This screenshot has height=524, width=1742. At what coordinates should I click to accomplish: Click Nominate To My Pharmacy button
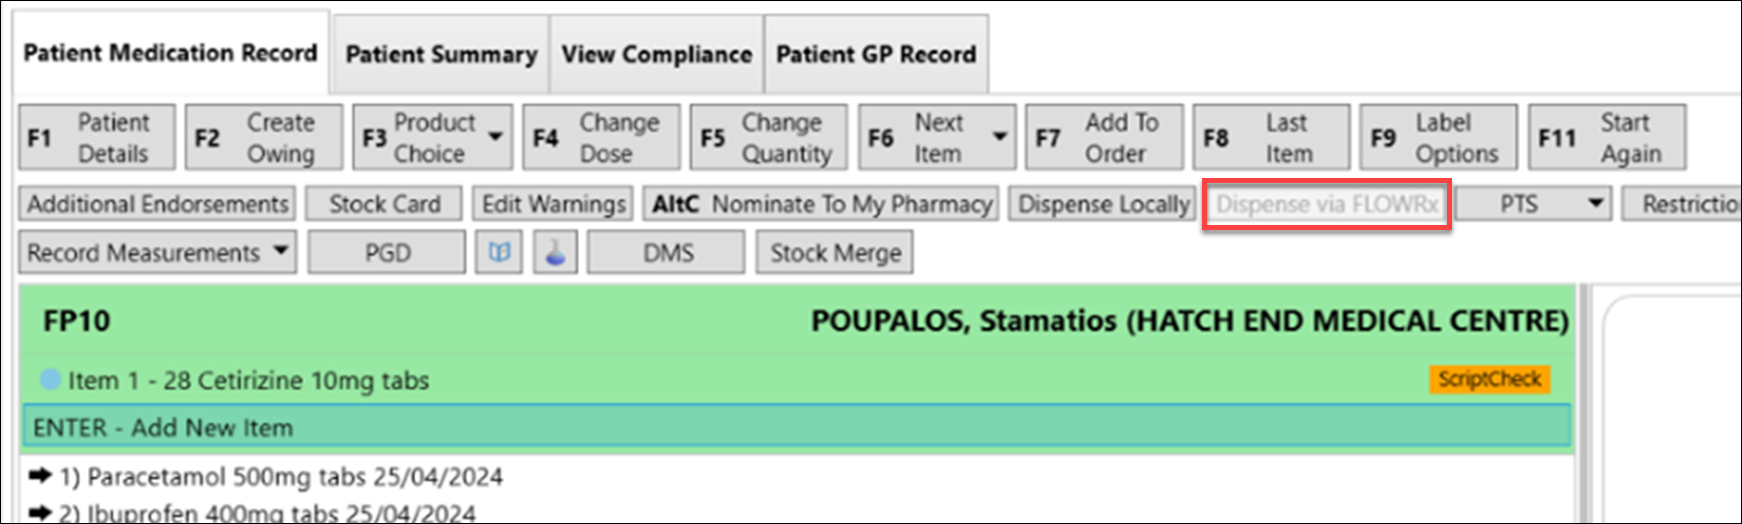click(821, 204)
